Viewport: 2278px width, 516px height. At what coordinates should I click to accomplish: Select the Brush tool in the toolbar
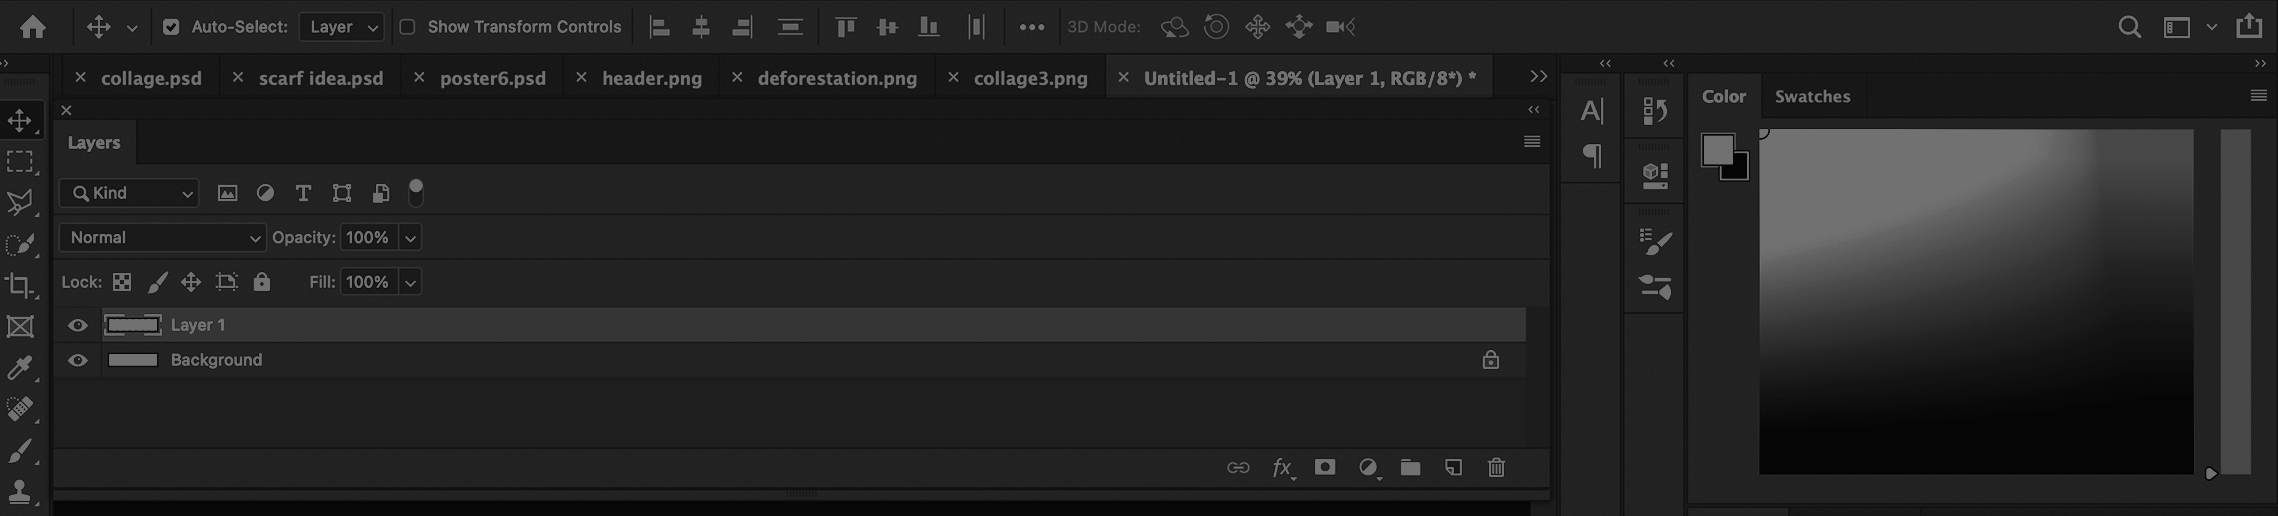[x=19, y=451]
